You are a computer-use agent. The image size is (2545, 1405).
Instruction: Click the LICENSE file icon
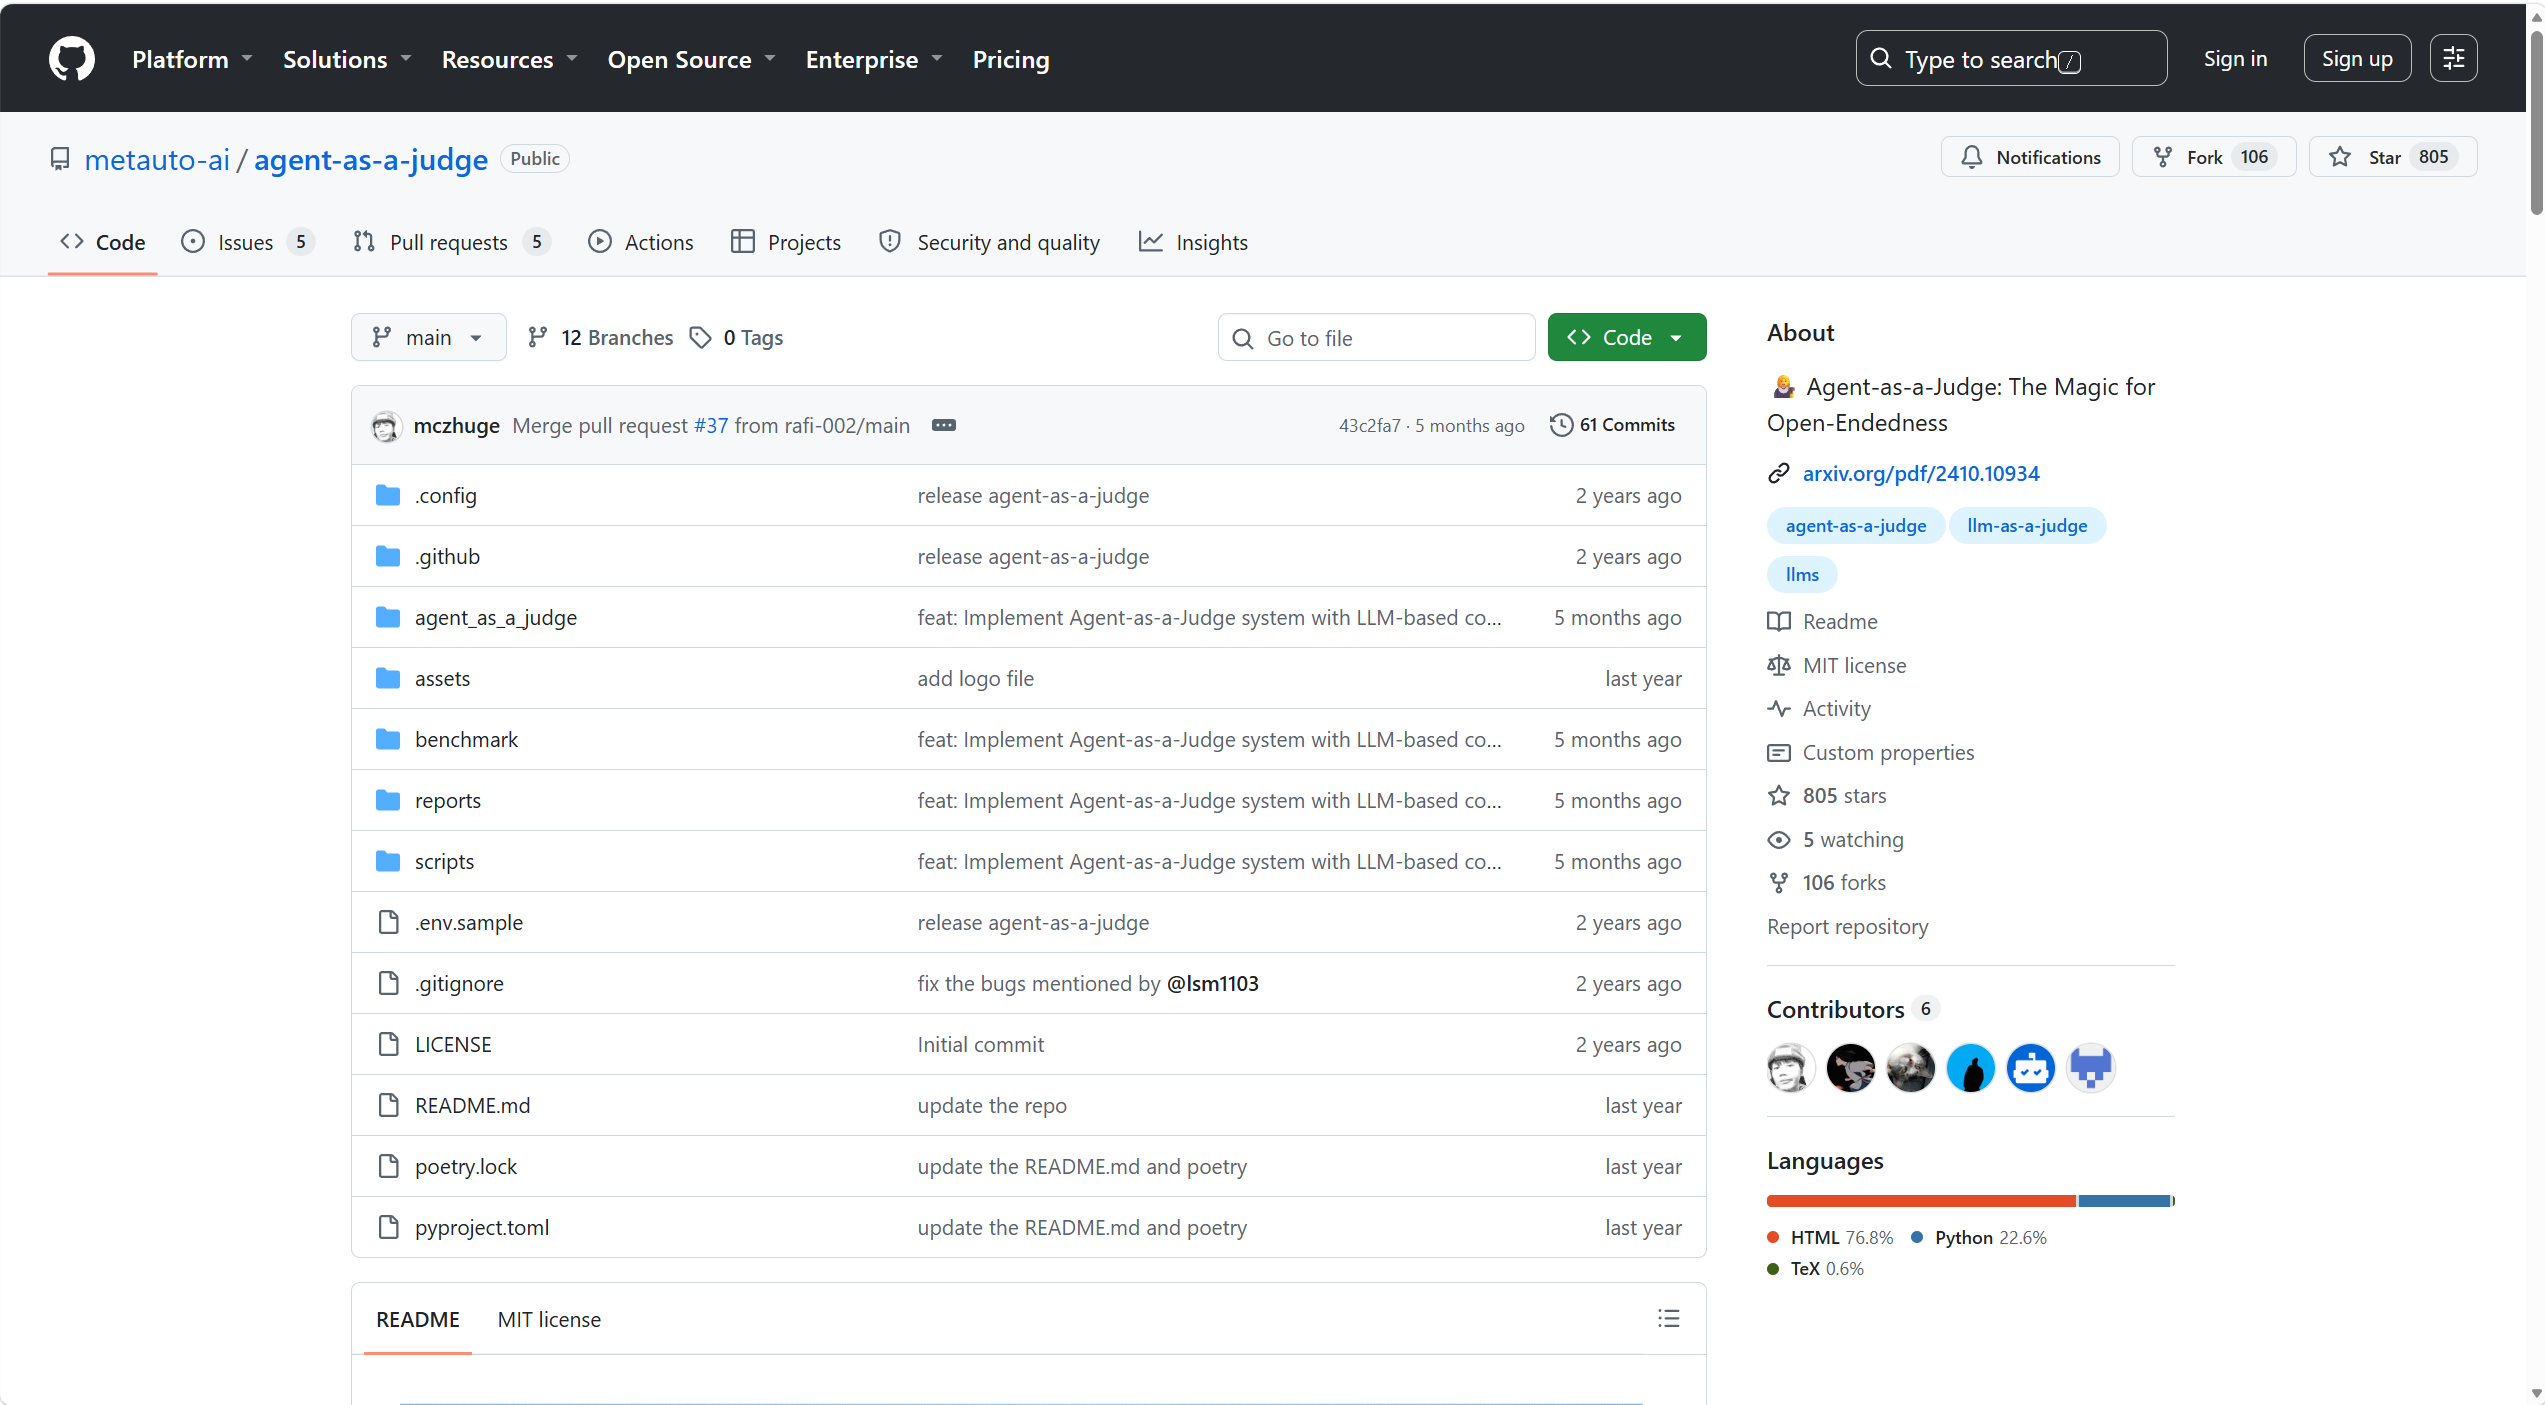pyautogui.click(x=388, y=1045)
